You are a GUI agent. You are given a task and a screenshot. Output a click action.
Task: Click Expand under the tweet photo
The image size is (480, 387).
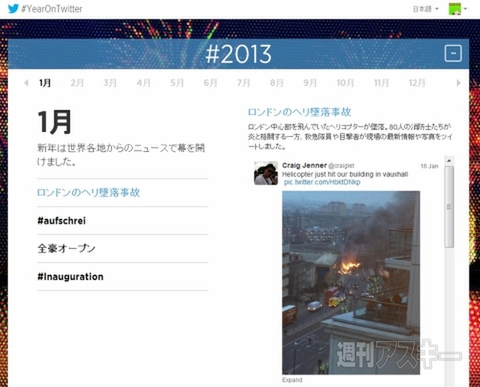292,380
